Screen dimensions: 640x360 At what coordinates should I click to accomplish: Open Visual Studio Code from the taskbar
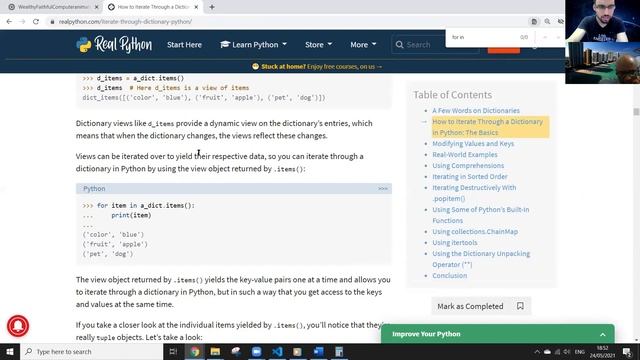coord(277,351)
